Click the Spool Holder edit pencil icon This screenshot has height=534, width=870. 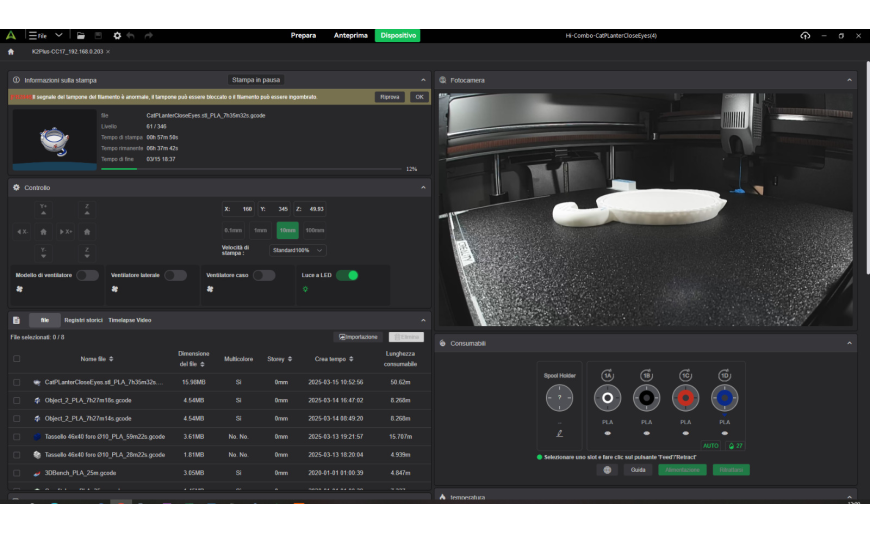(x=559, y=434)
